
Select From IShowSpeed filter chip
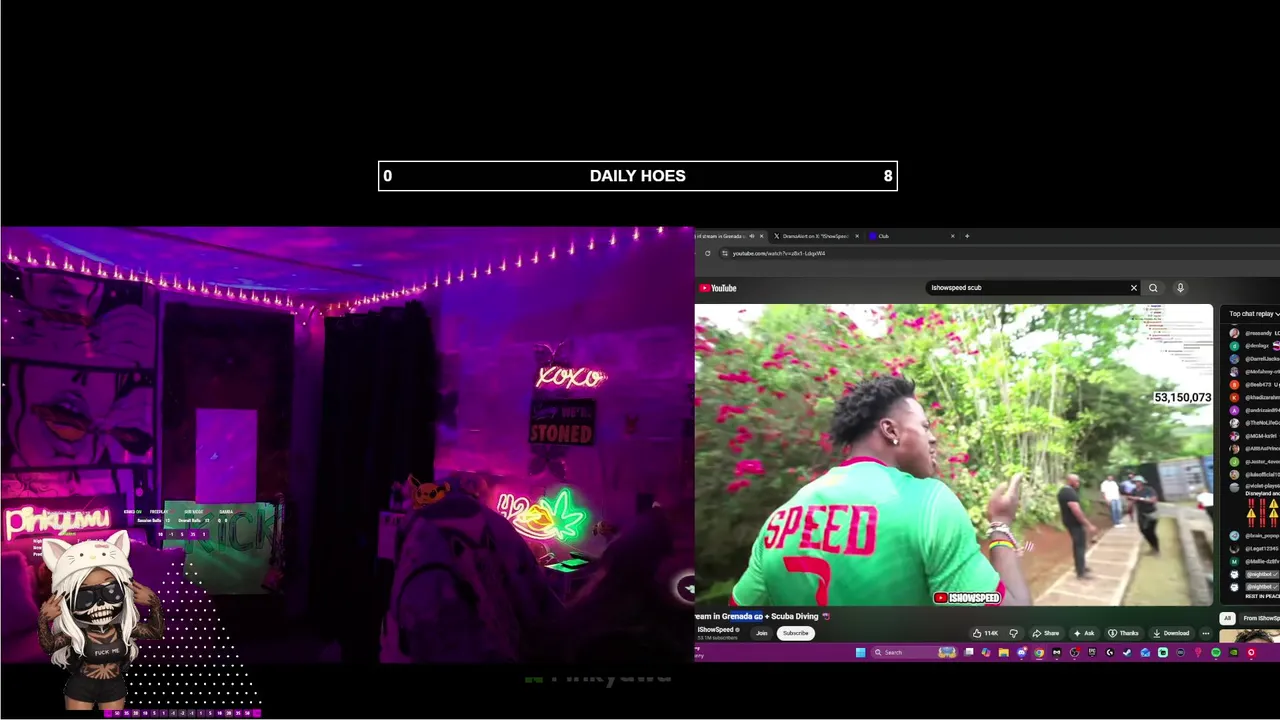coord(1260,618)
